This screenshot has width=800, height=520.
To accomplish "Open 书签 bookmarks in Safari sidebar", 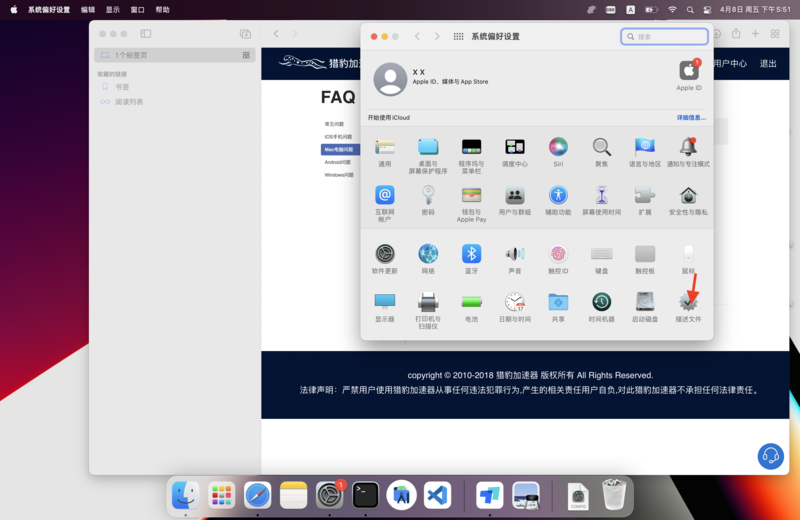I will coord(122,87).
